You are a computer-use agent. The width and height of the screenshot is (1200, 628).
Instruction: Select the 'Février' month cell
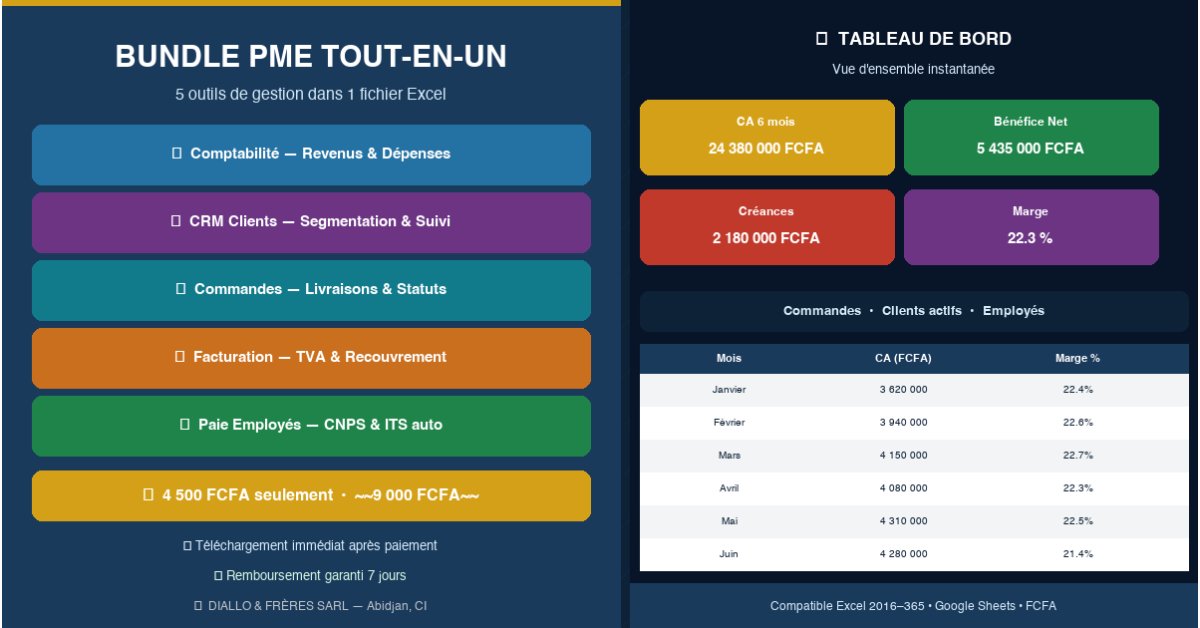coord(729,423)
